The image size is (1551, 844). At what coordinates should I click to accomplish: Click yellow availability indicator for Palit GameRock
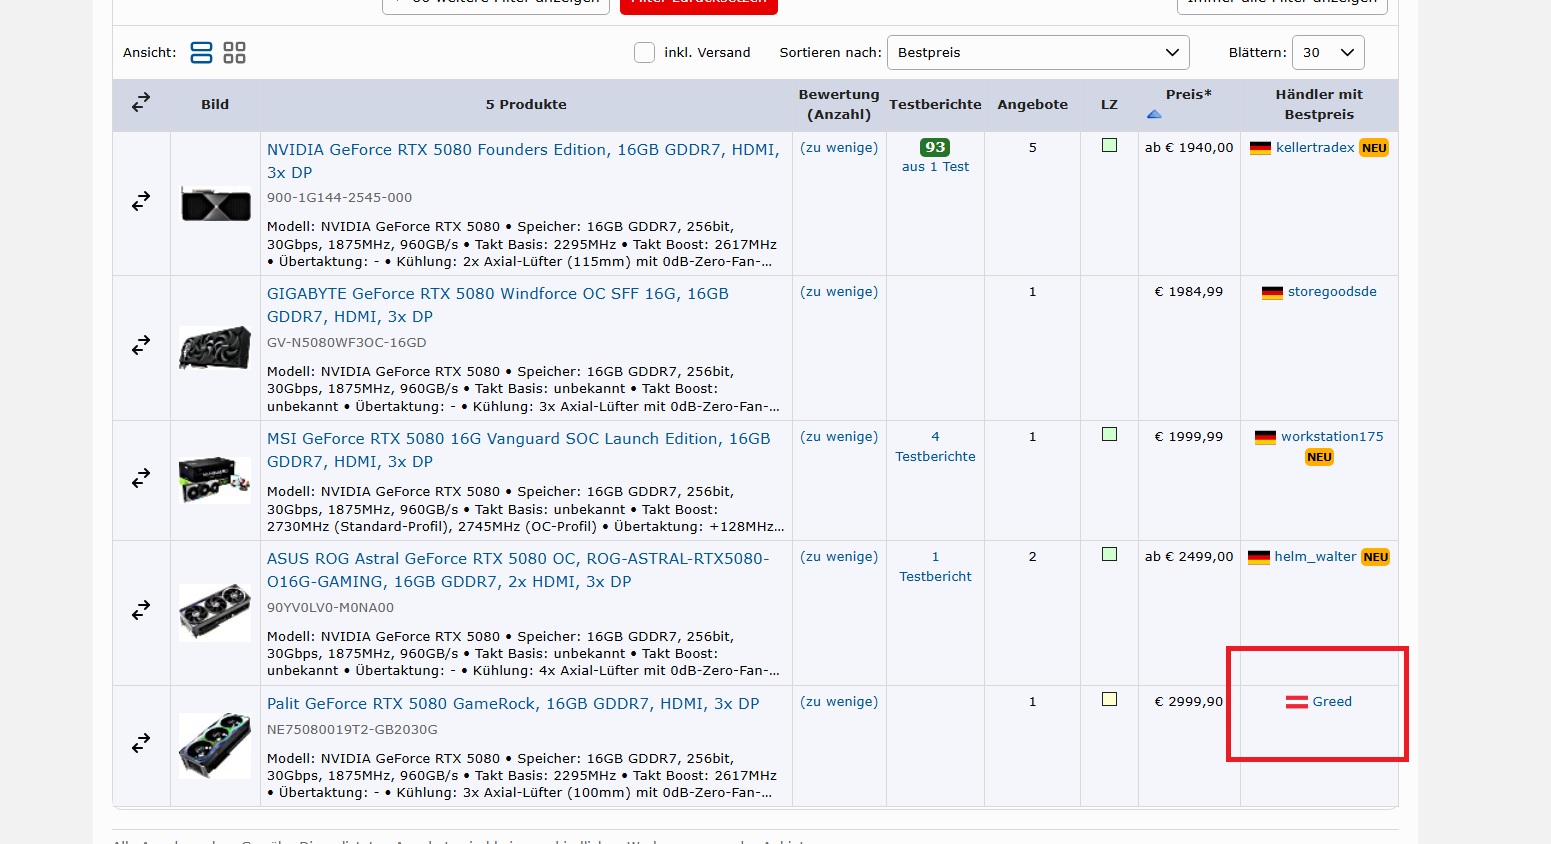click(1109, 699)
